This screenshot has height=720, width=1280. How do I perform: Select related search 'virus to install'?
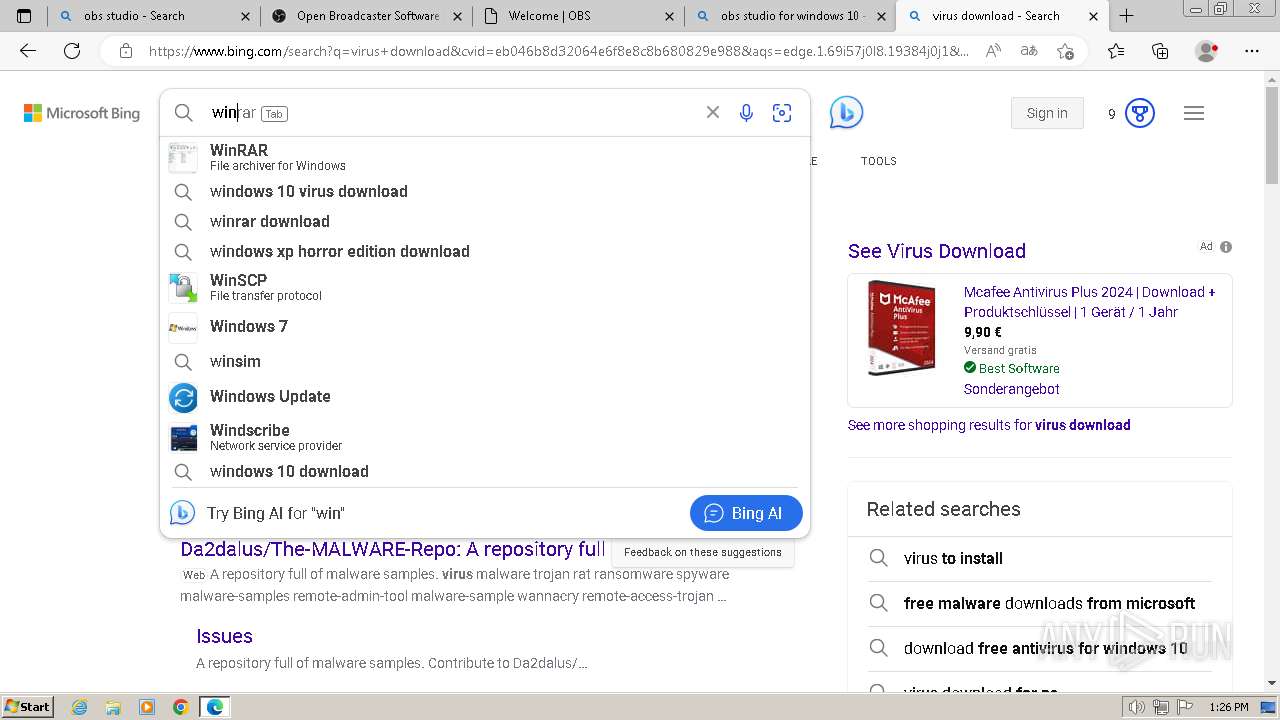[1039, 558]
